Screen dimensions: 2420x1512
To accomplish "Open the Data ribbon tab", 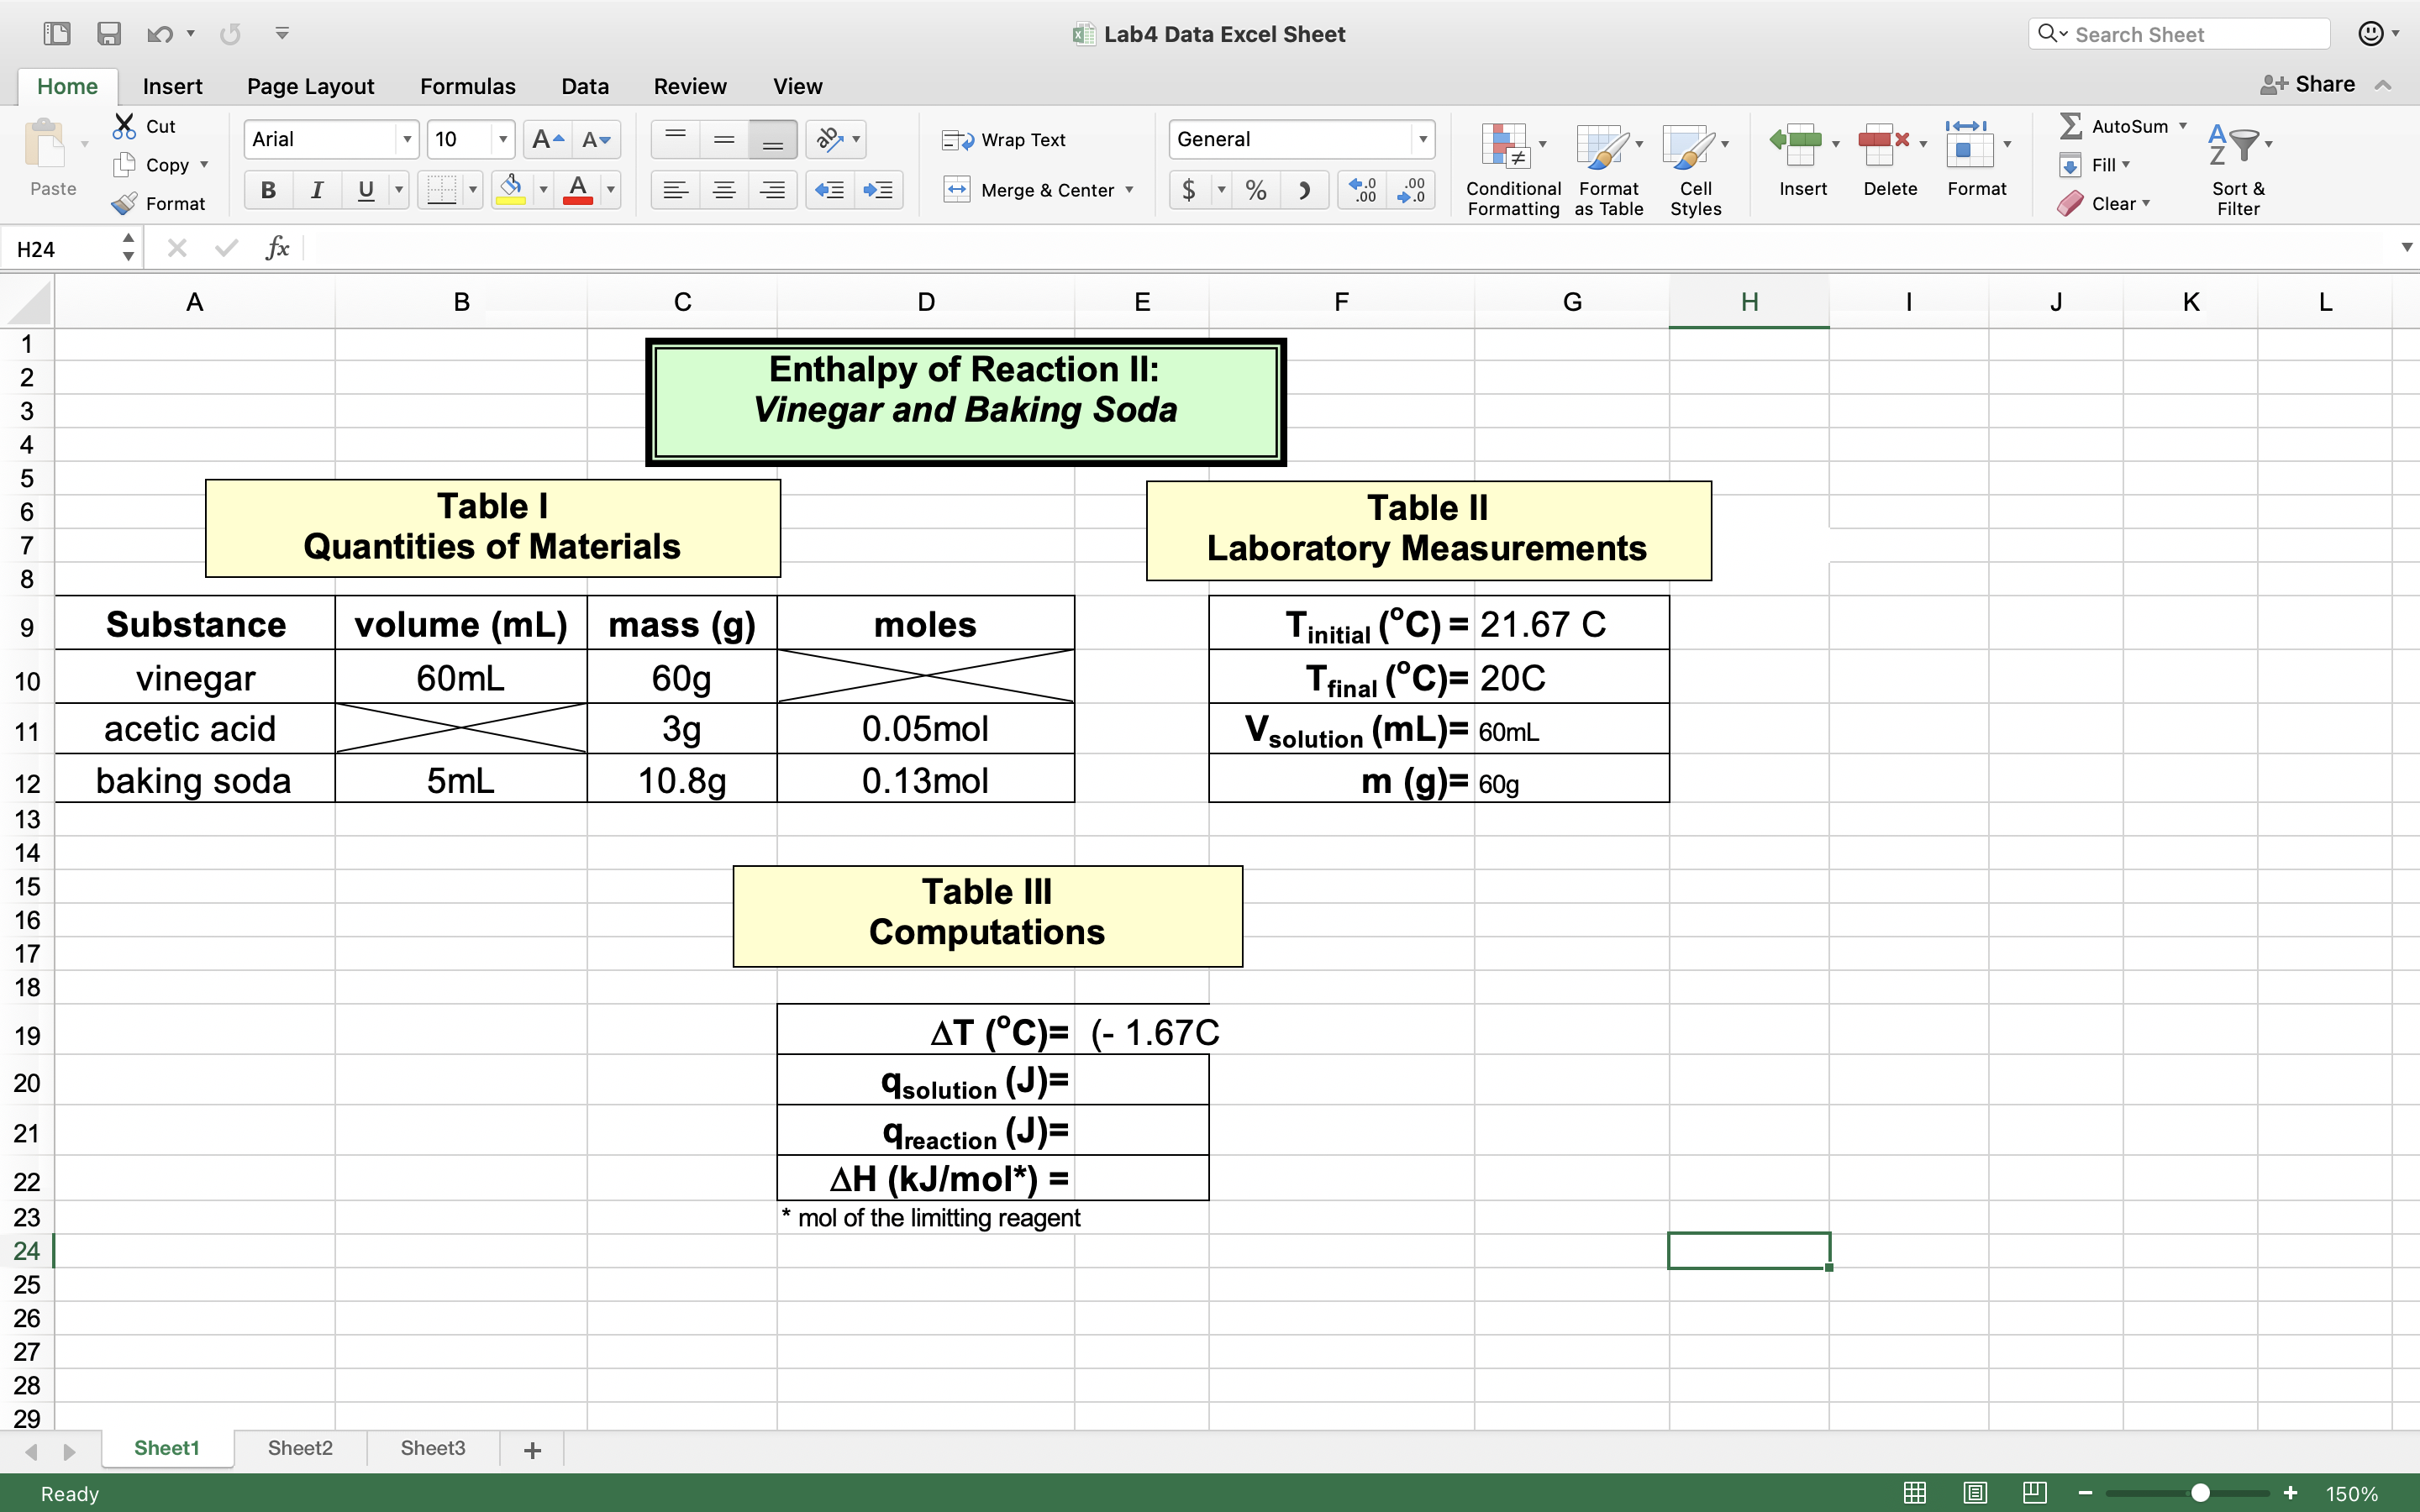I will [x=585, y=86].
